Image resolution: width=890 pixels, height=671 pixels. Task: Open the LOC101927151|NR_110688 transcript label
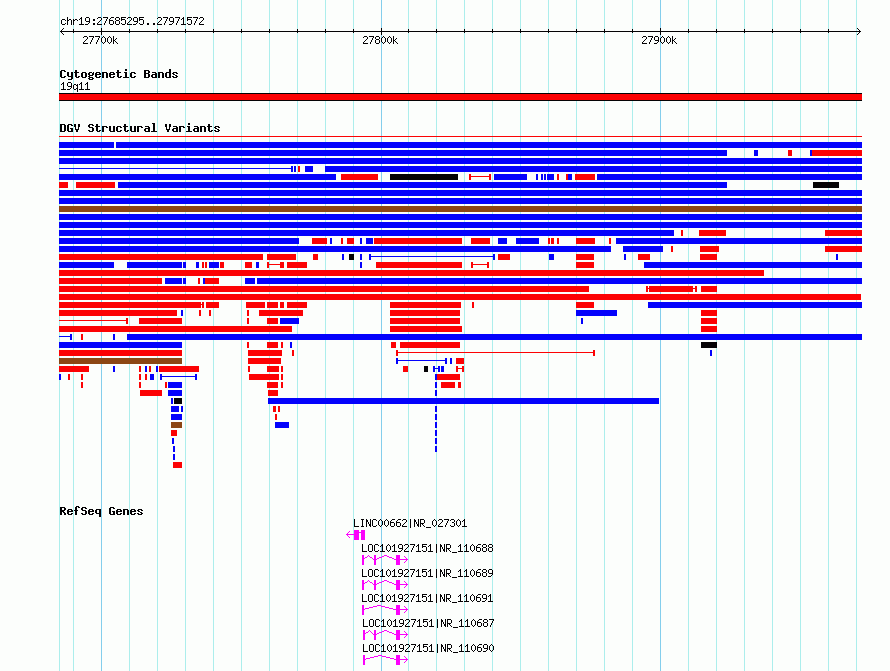click(427, 548)
